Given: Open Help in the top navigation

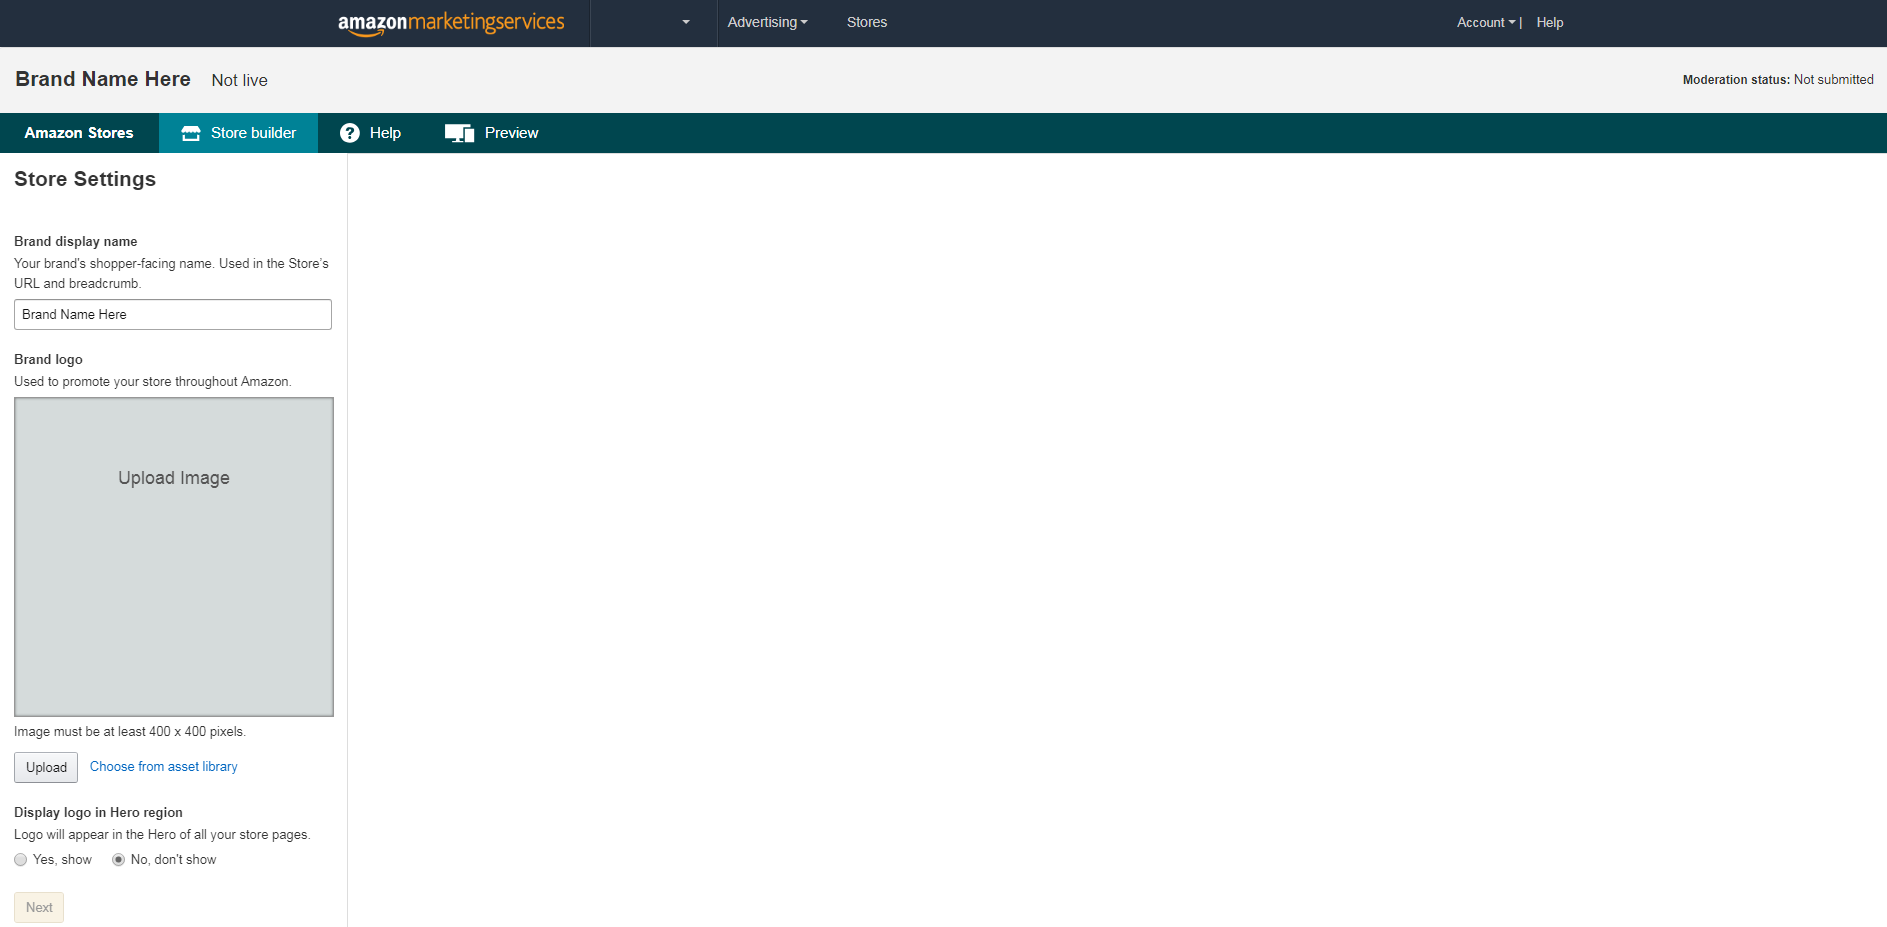Looking at the screenshot, I should point(1550,22).
